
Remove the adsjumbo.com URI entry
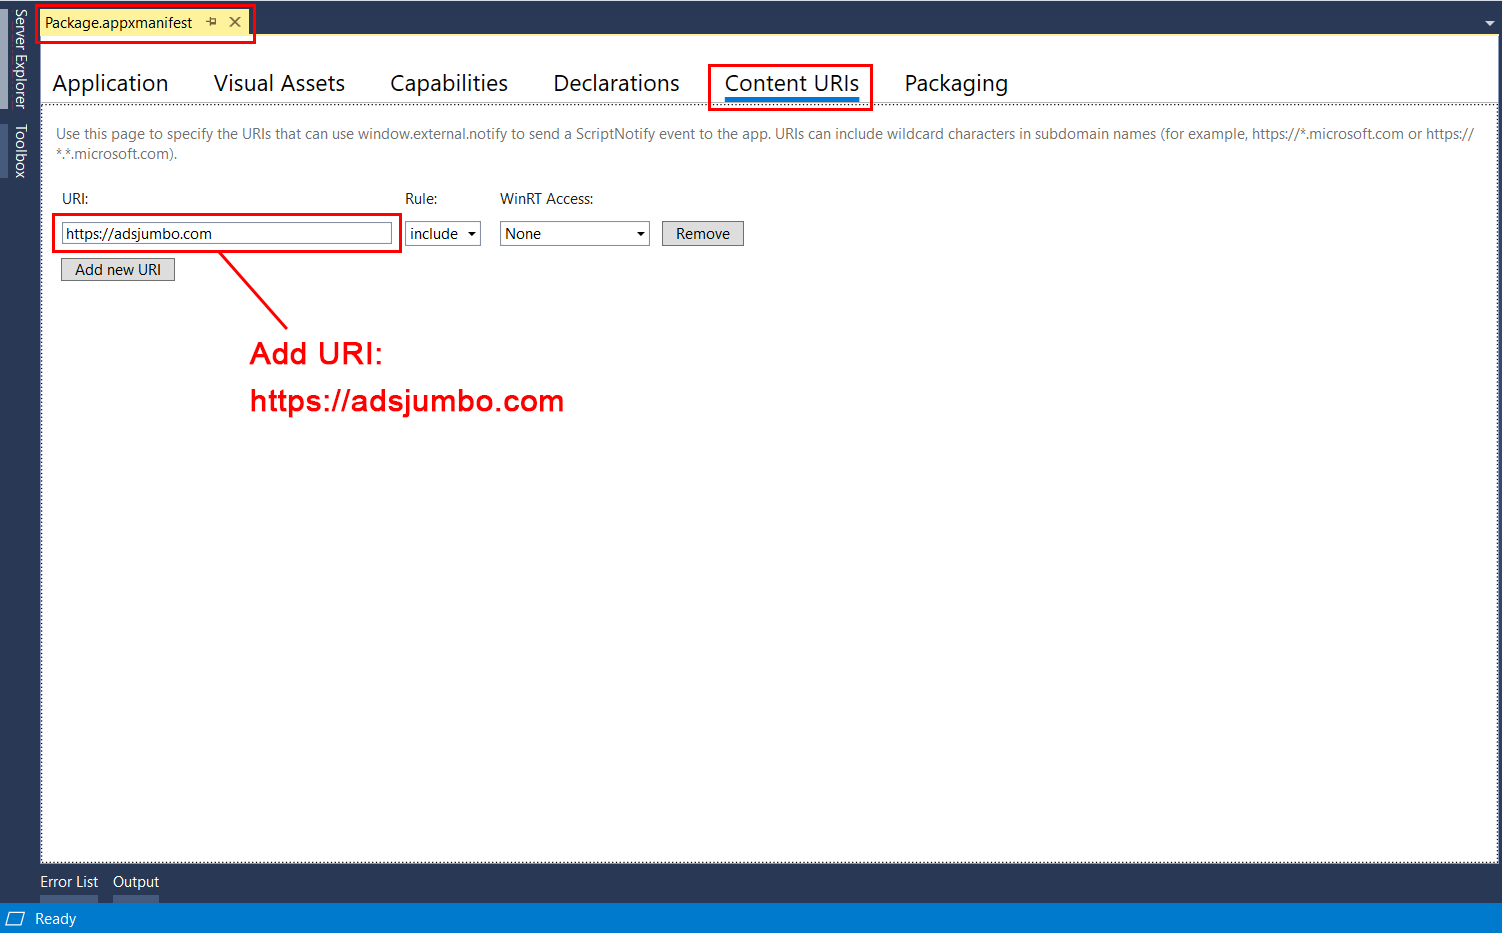tap(703, 234)
